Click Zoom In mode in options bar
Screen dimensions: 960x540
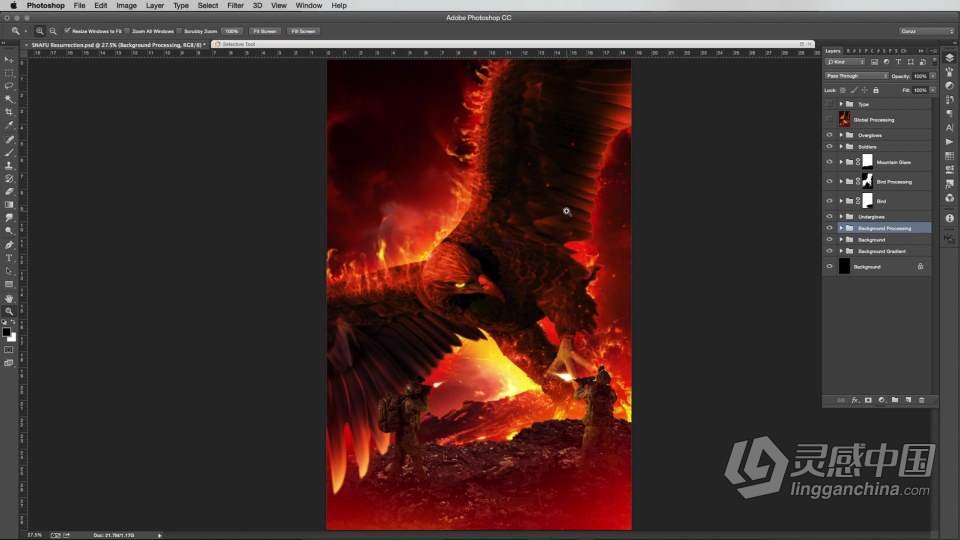pyautogui.click(x=40, y=31)
